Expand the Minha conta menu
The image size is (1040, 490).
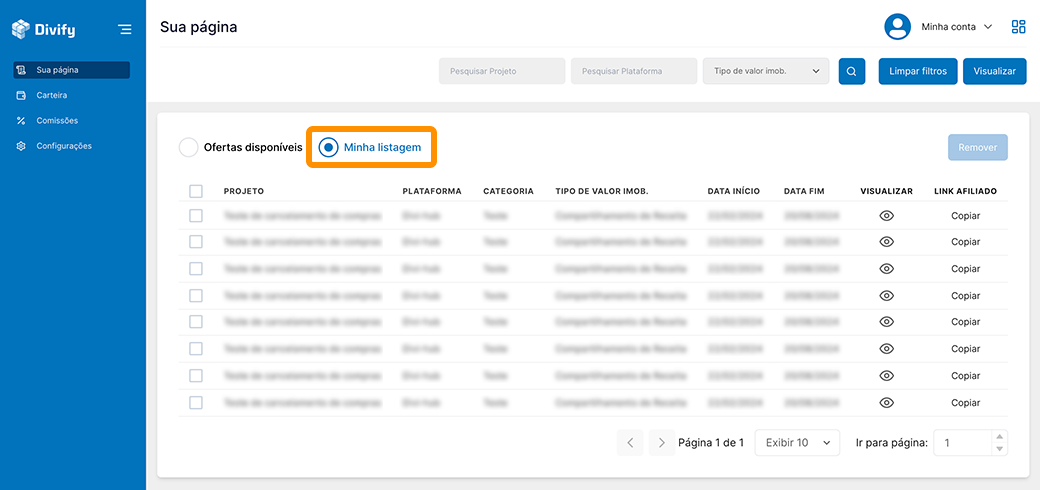pyautogui.click(x=956, y=27)
